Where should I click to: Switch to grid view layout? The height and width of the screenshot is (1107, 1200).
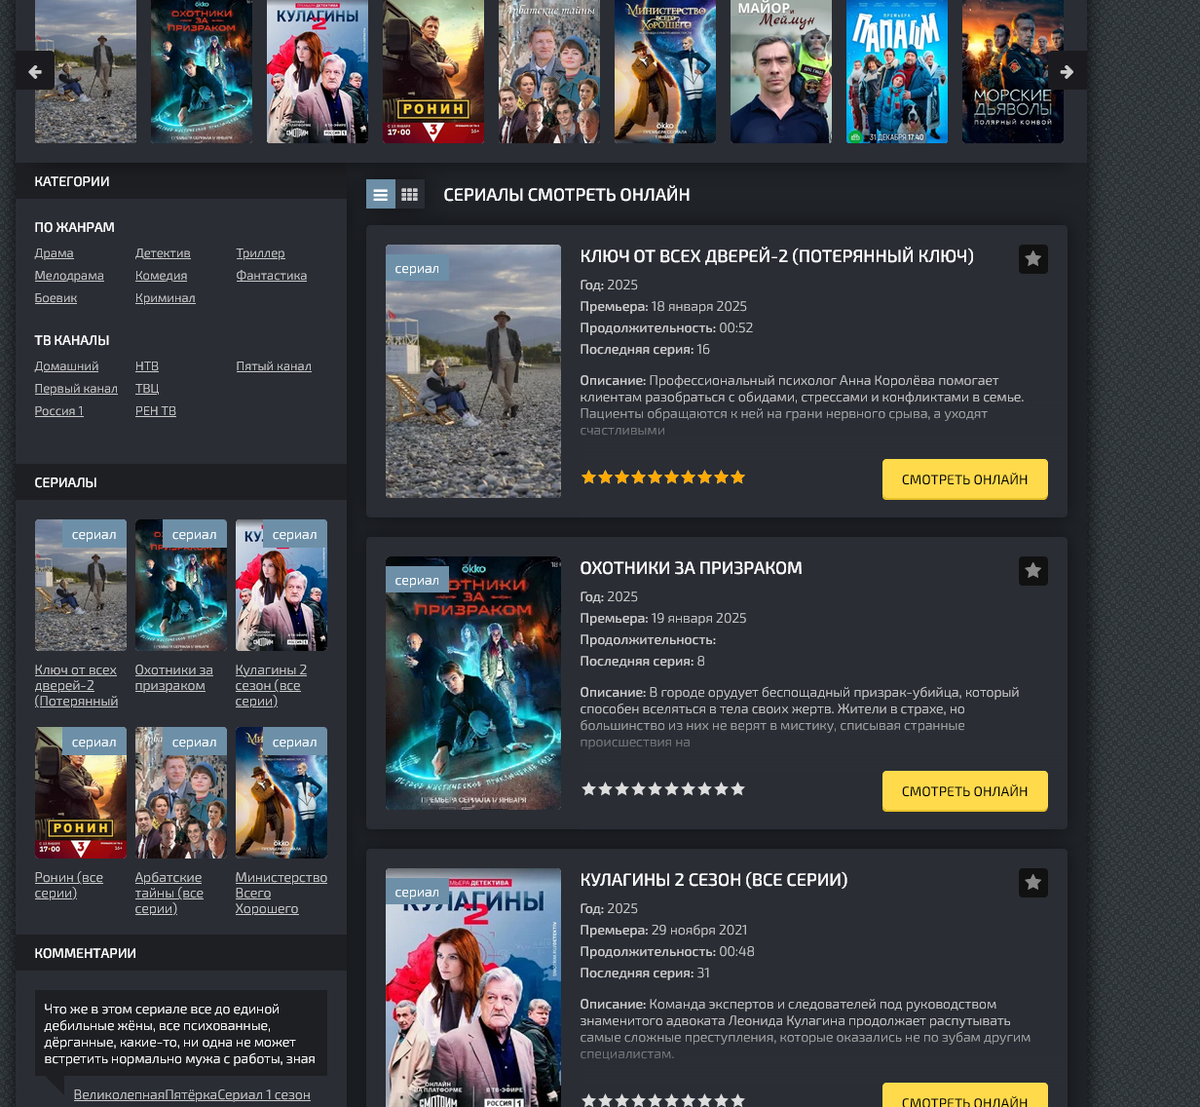click(x=410, y=195)
